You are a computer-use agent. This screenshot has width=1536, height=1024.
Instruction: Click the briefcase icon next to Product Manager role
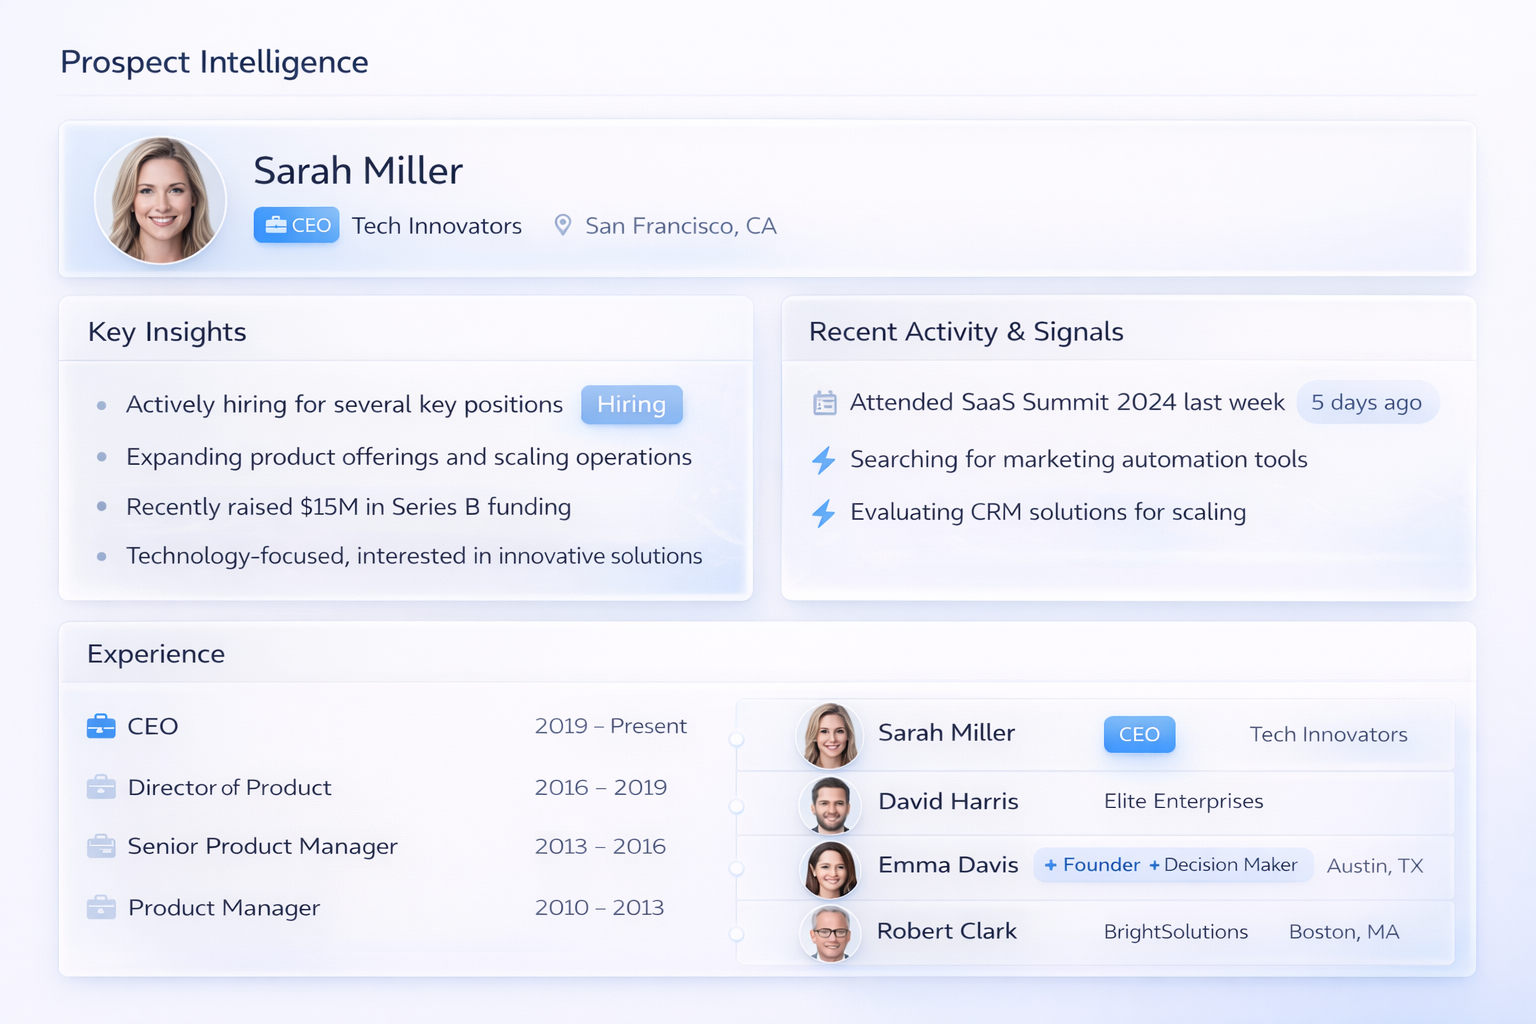point(101,908)
